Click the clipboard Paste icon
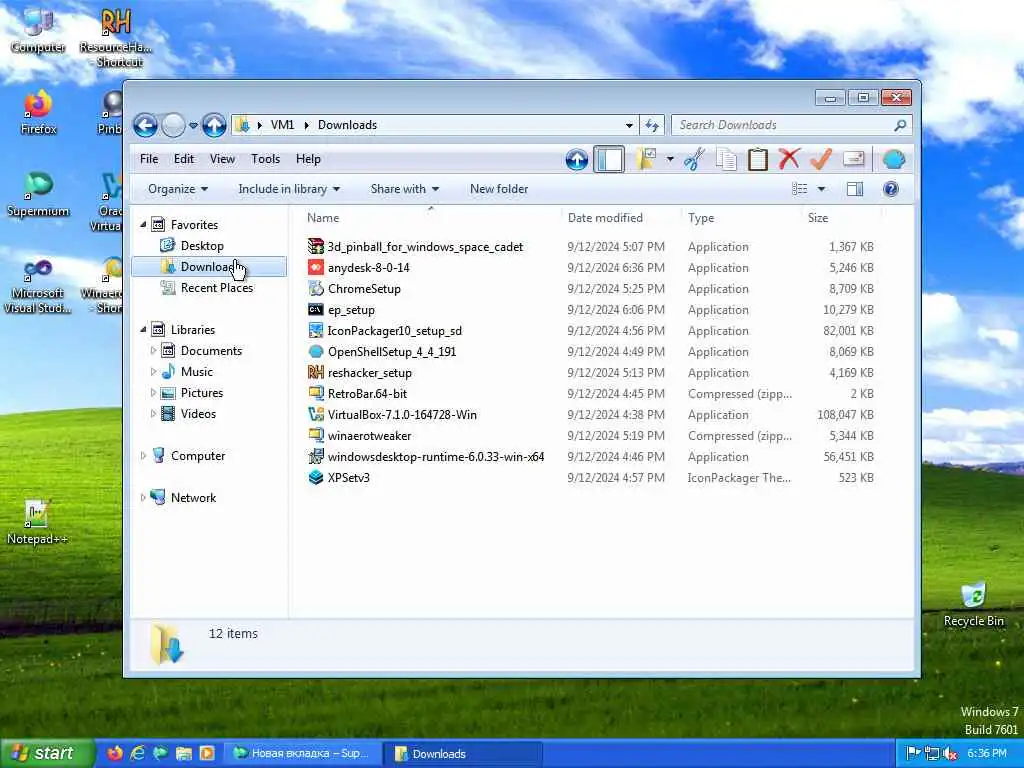Viewport: 1024px width, 768px height. (758, 159)
